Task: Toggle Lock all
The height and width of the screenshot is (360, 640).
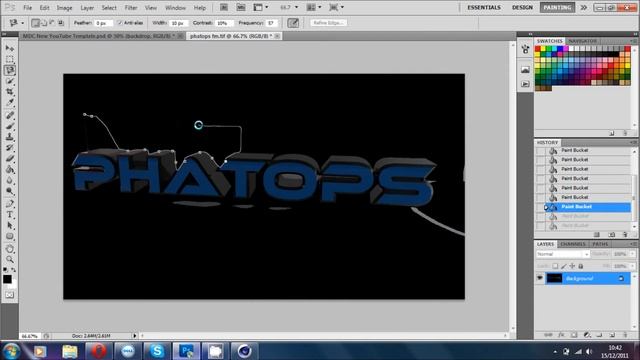Action: tap(581, 266)
